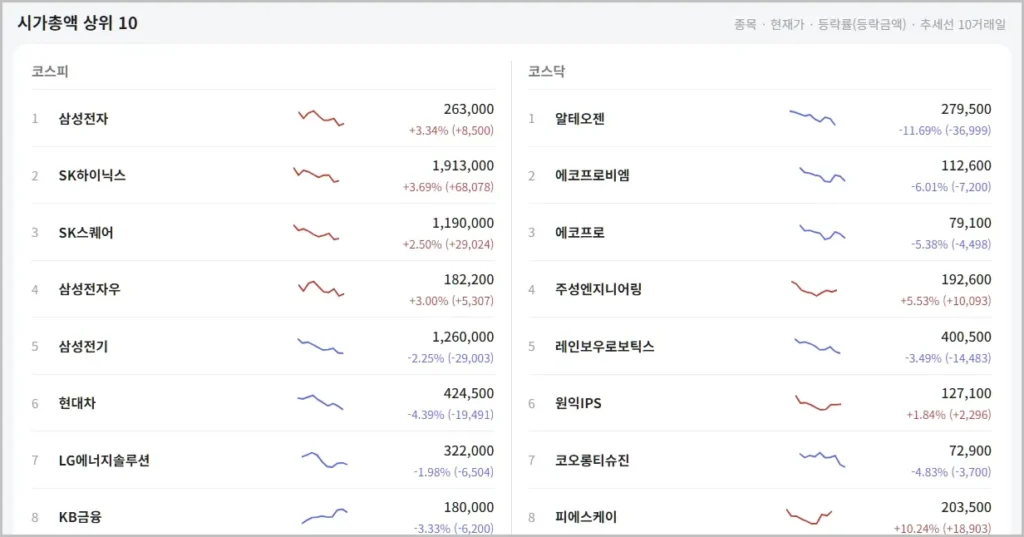The height and width of the screenshot is (537, 1024).
Task: Click change value +5.53% (+10,093)
Action: tap(946, 301)
